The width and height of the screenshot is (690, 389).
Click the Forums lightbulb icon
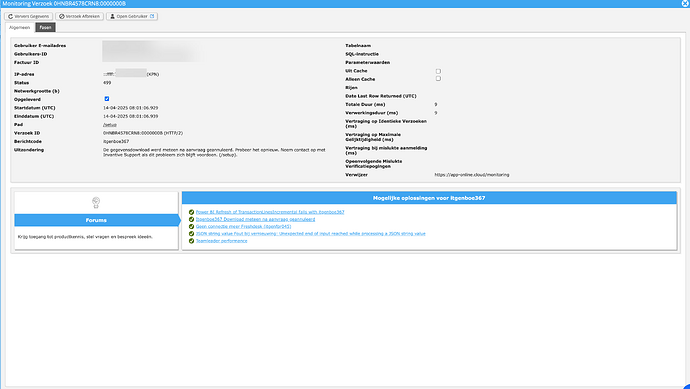click(x=96, y=203)
